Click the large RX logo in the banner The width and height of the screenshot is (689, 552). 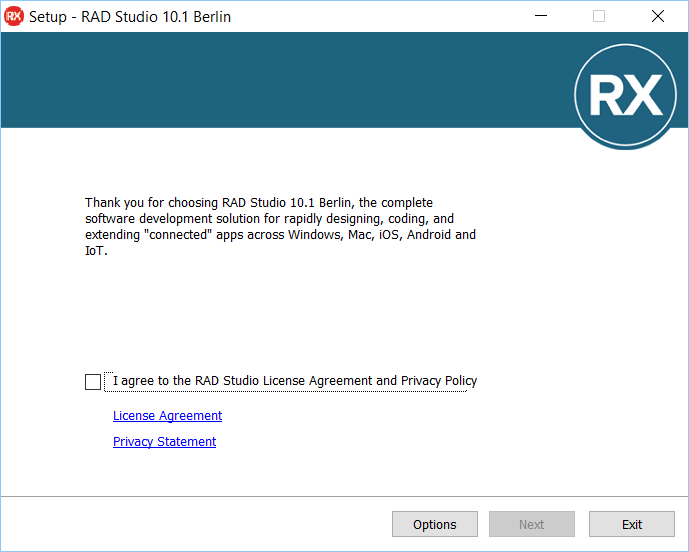tap(625, 95)
